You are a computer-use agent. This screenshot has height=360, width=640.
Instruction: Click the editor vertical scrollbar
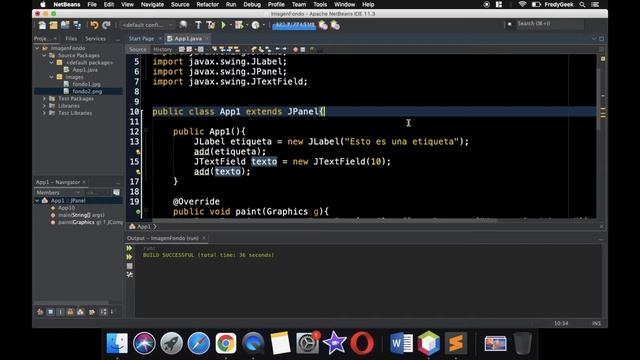[x=598, y=100]
